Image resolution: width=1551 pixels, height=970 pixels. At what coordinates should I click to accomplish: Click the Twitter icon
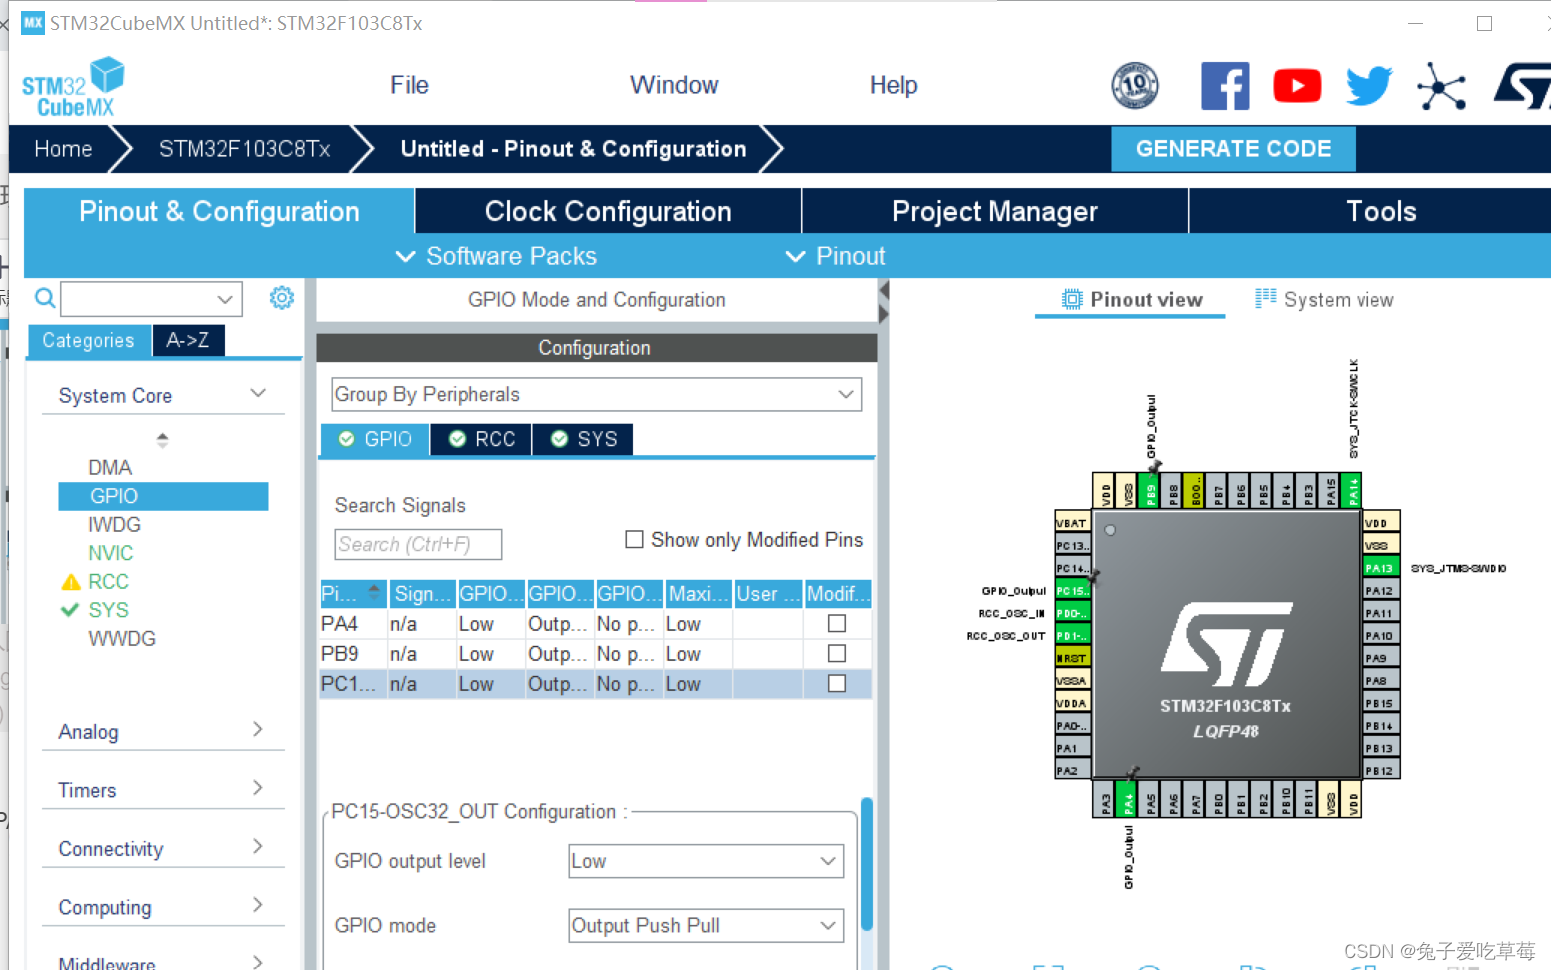tap(1367, 86)
